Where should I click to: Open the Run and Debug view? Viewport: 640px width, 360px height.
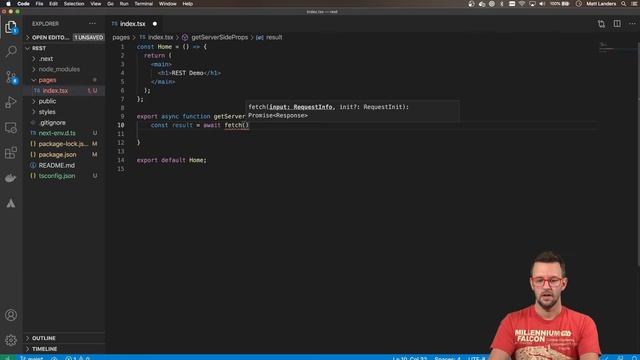pos(11,102)
